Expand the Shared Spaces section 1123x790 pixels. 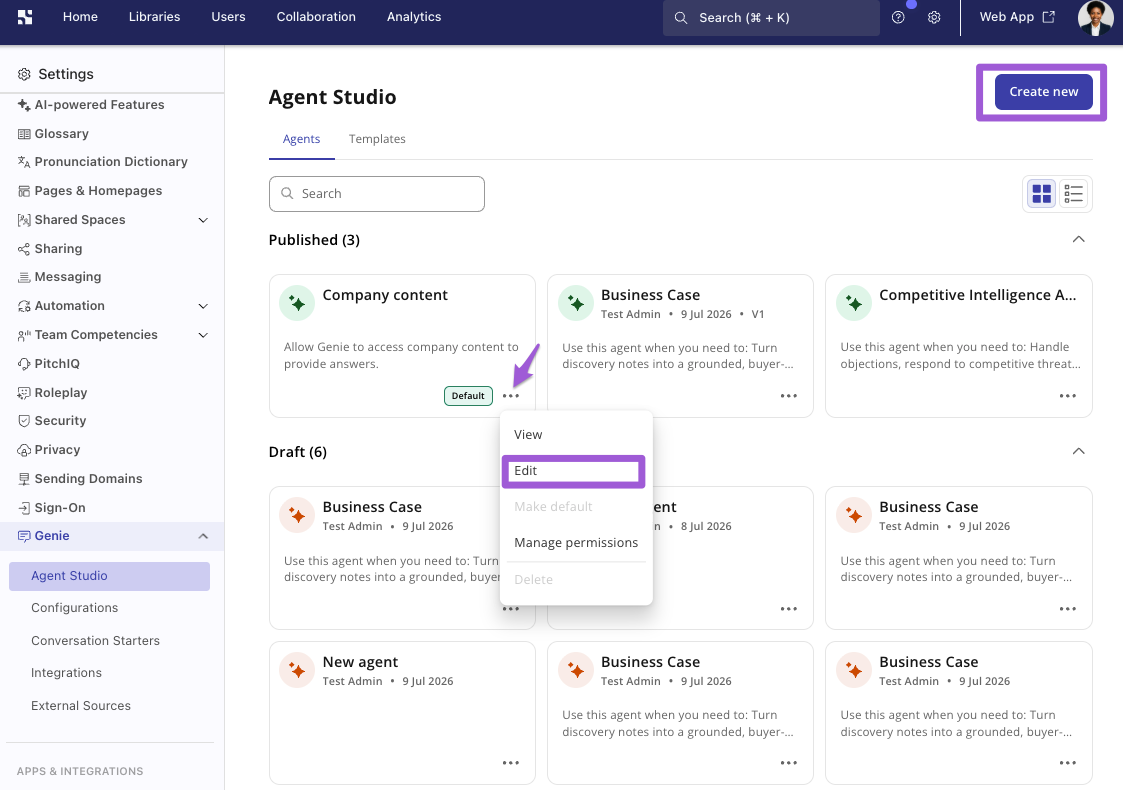point(203,220)
